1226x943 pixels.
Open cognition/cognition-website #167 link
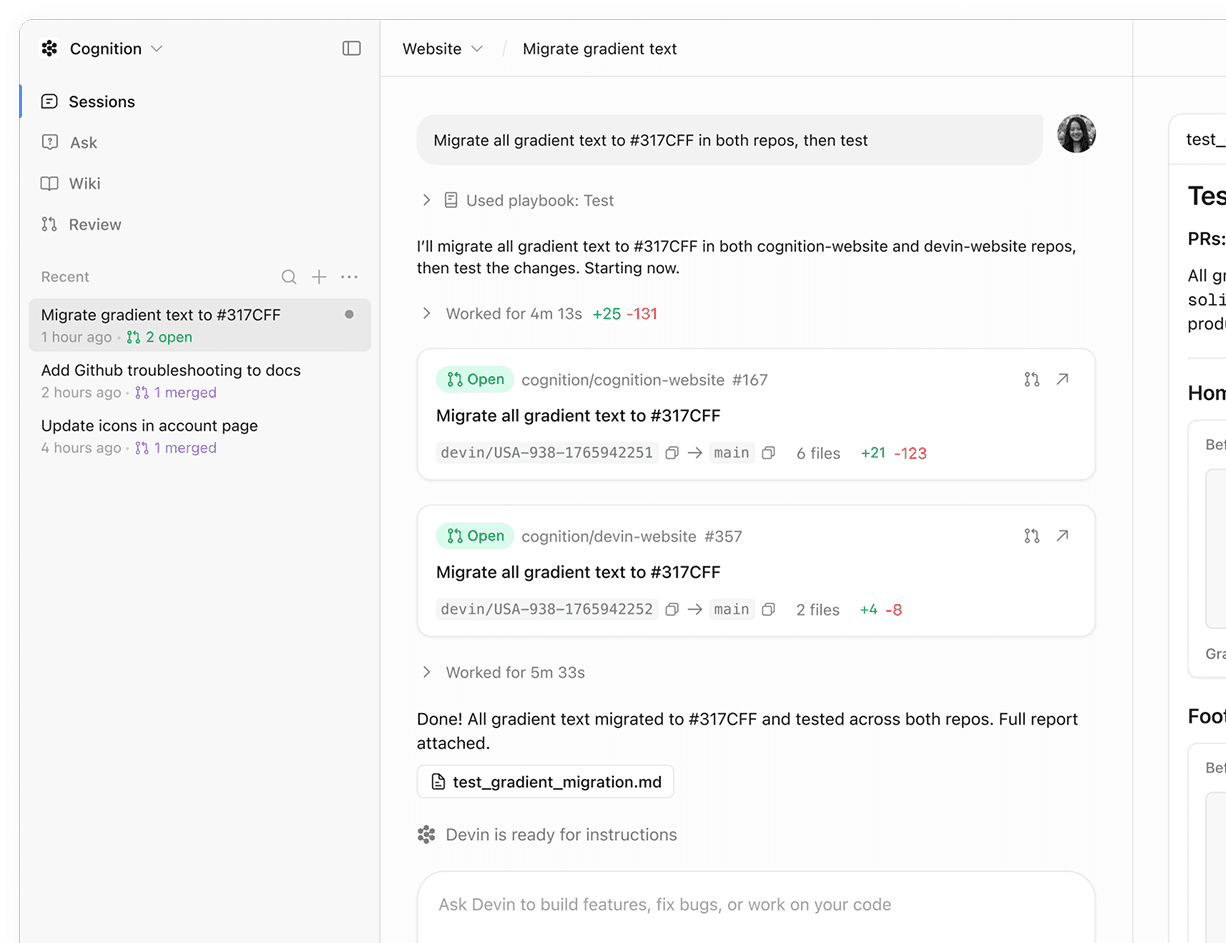coord(645,380)
